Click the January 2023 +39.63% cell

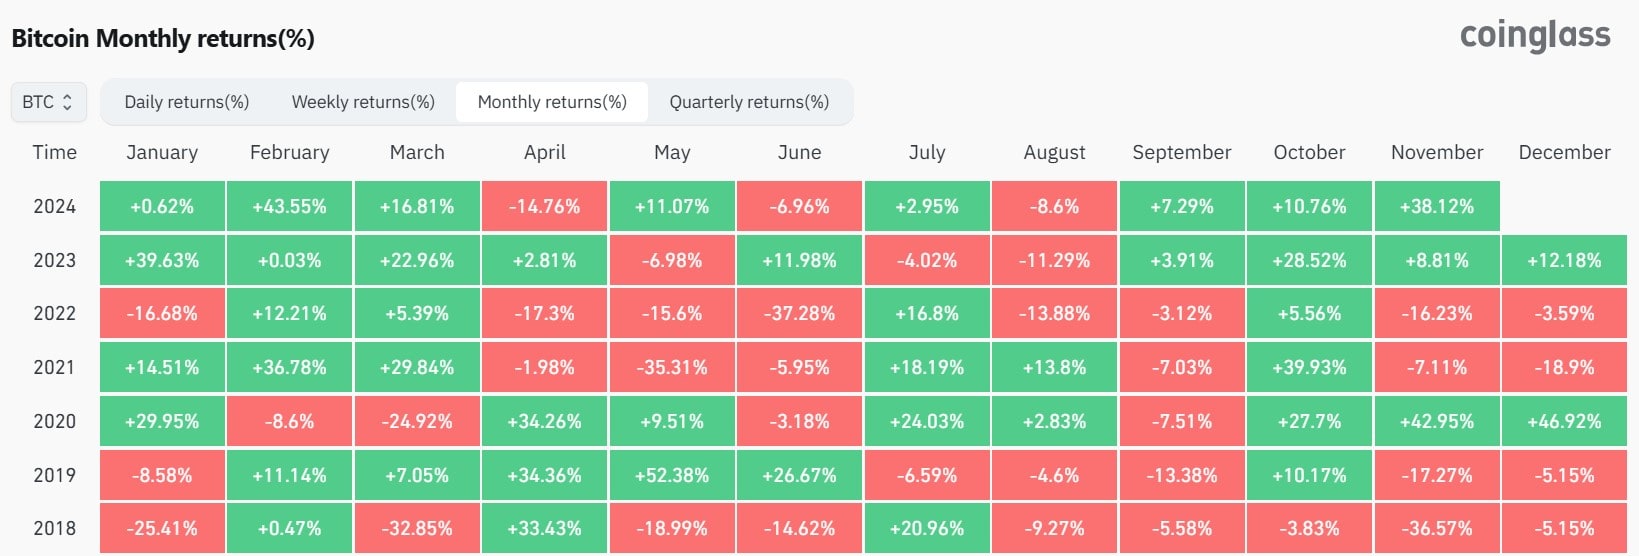pos(162,261)
